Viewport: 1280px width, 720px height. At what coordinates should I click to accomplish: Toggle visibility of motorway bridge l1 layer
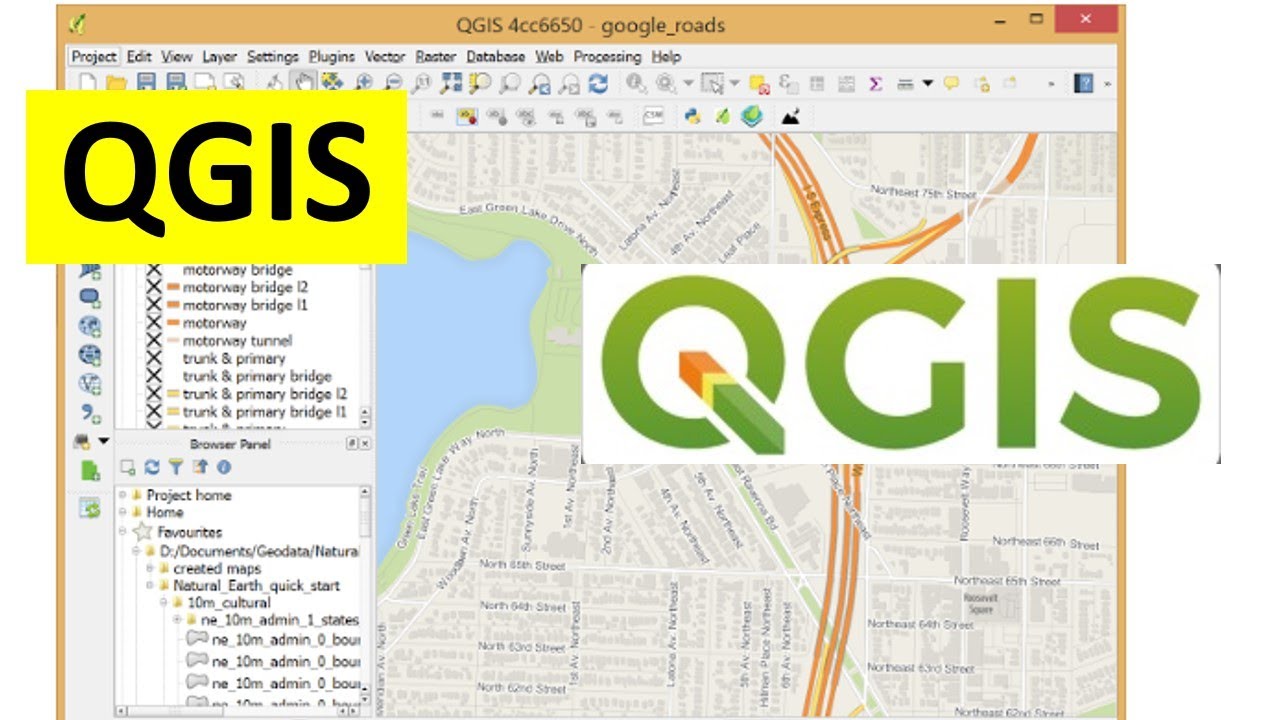[x=153, y=305]
